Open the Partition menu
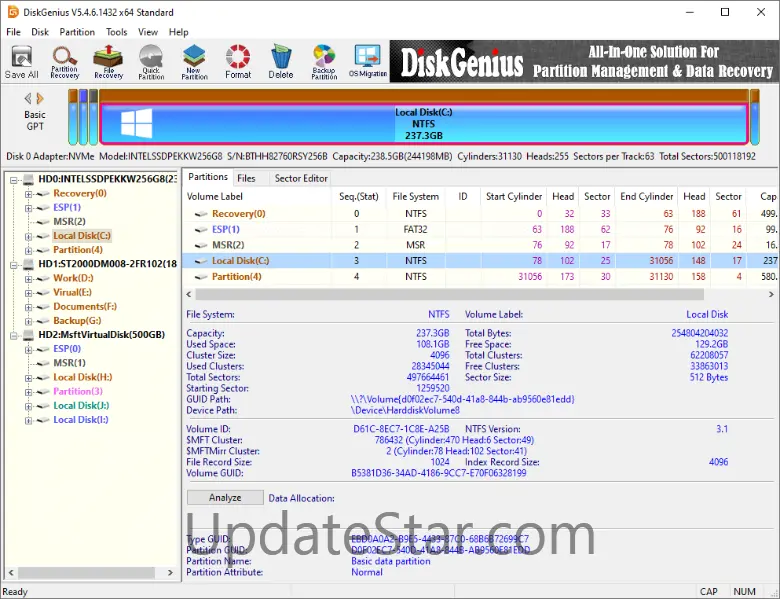Screen dimensions: 780x599 coord(77,32)
